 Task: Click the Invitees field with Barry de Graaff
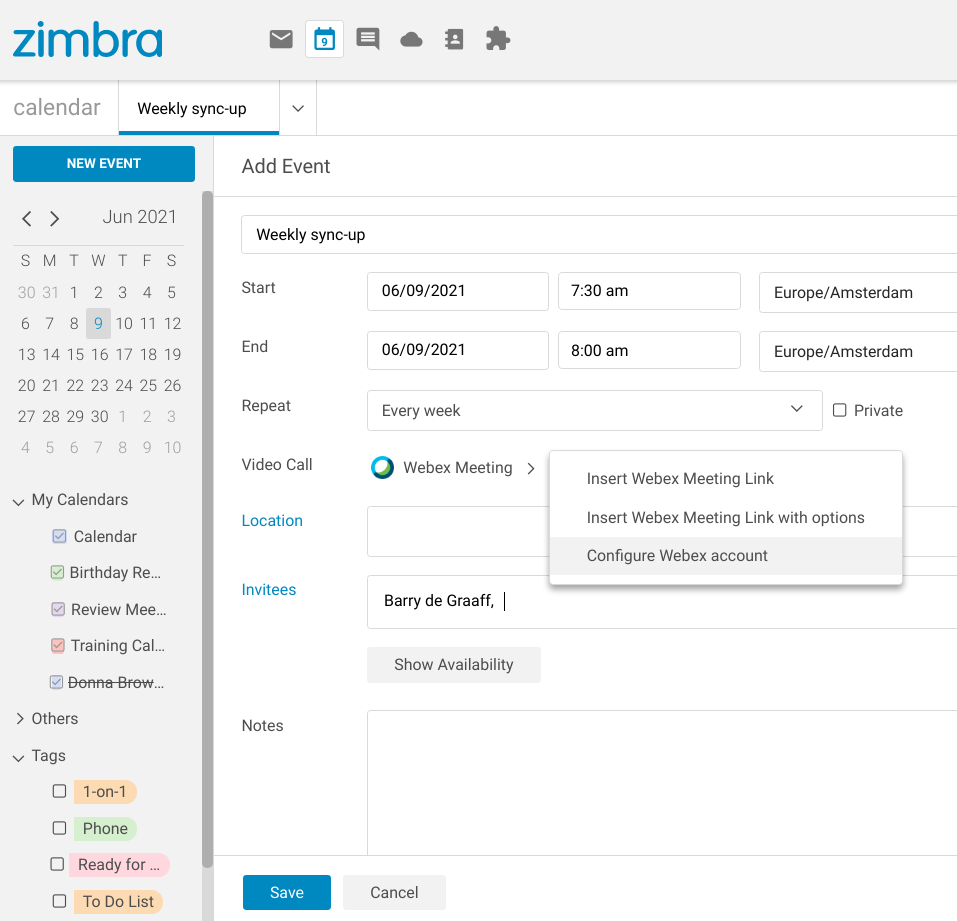point(662,601)
